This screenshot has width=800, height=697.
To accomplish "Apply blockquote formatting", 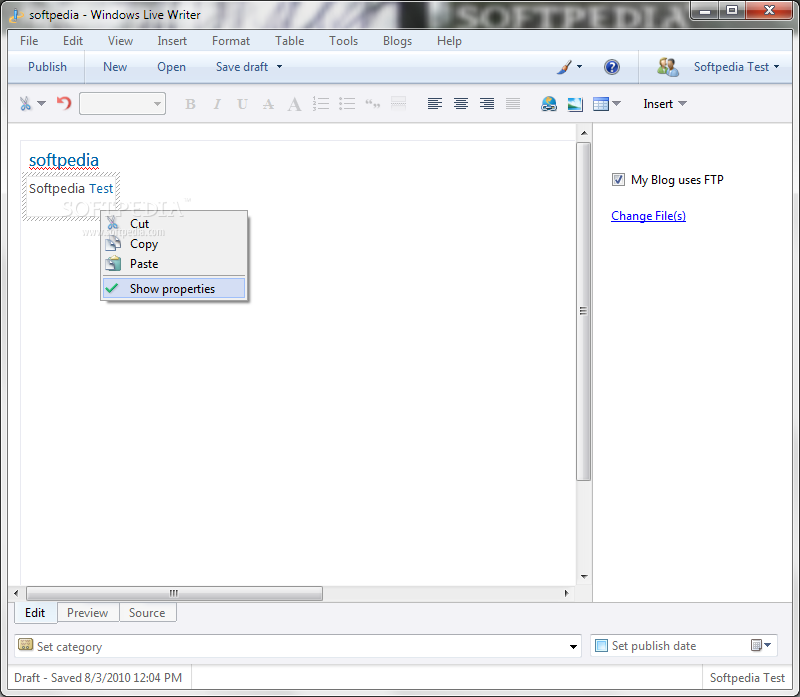I will [x=373, y=104].
